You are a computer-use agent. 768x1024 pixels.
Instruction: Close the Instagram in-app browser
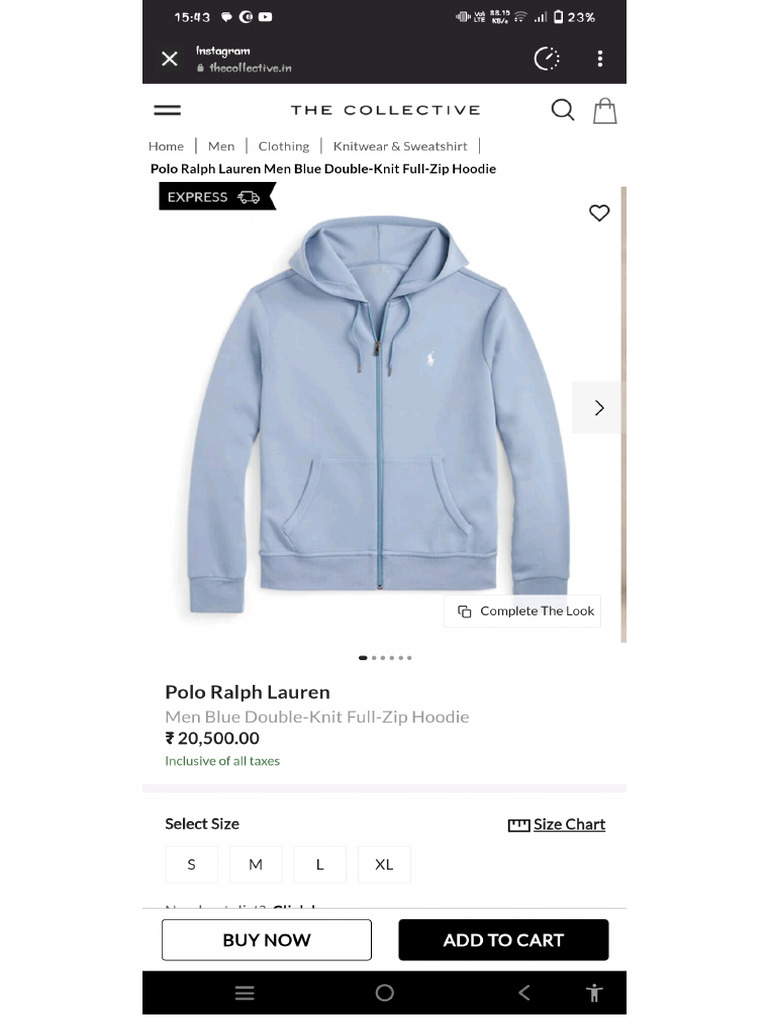[x=170, y=59]
